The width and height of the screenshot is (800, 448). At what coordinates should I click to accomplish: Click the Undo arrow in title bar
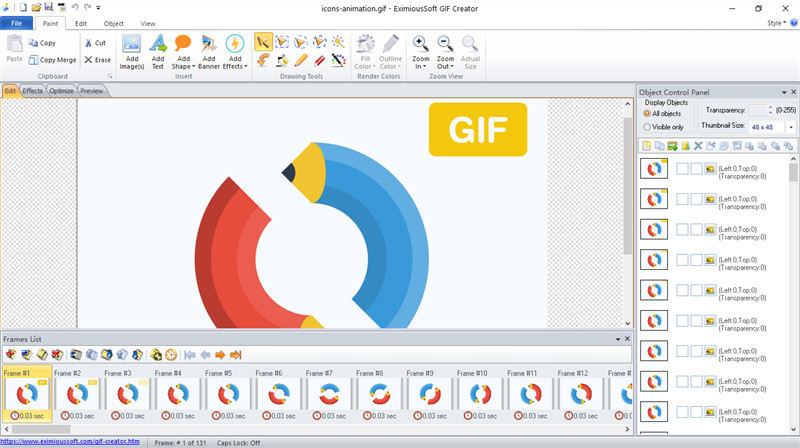click(75, 7)
